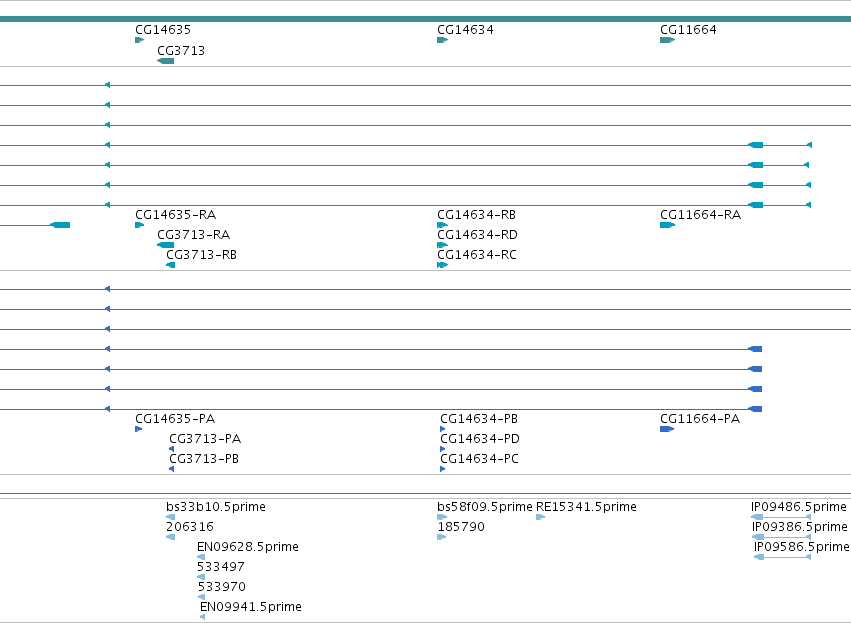
Task: Click the CG11664-RA transcript glyph
Action: coord(668,225)
